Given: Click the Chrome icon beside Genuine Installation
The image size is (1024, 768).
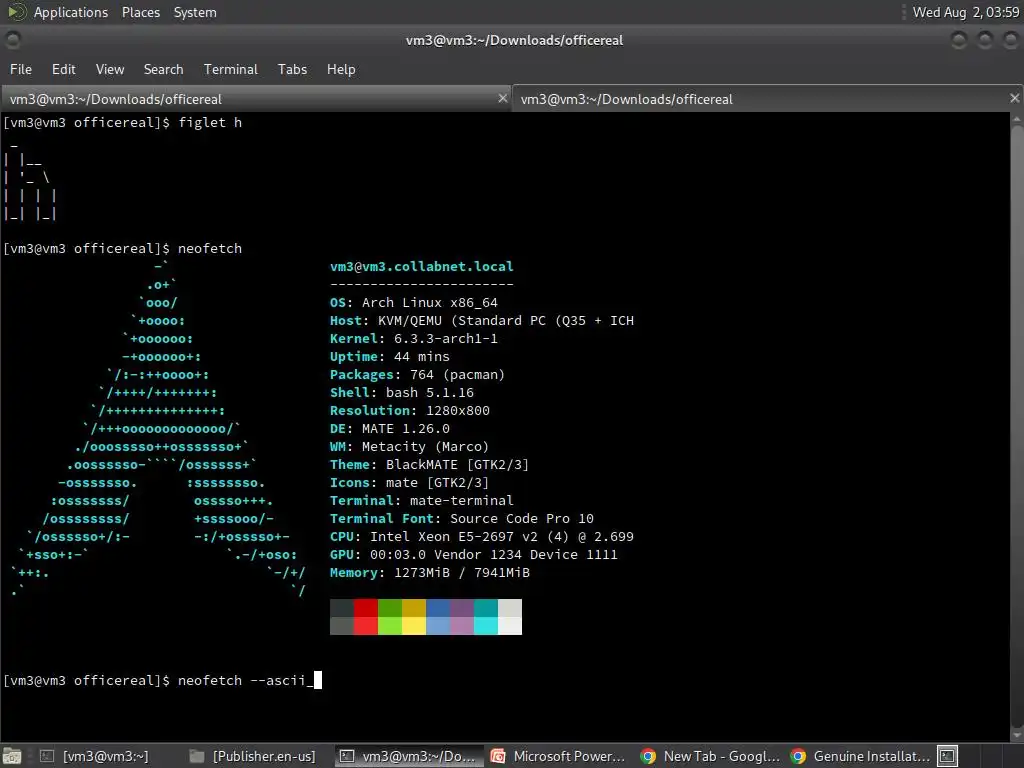Looking at the screenshot, I should pyautogui.click(x=798, y=756).
